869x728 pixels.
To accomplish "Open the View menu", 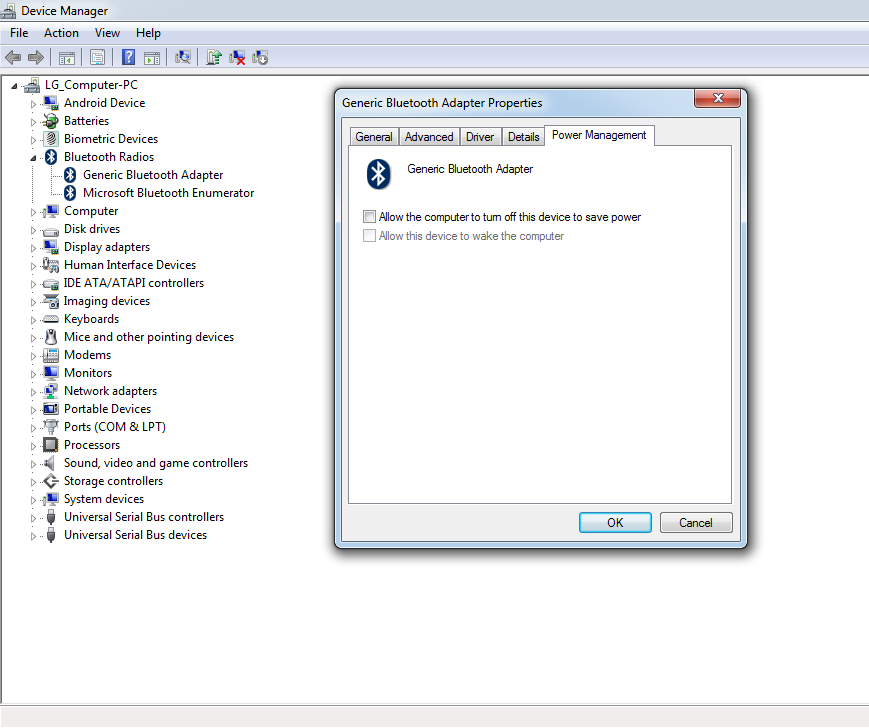I will tap(107, 33).
